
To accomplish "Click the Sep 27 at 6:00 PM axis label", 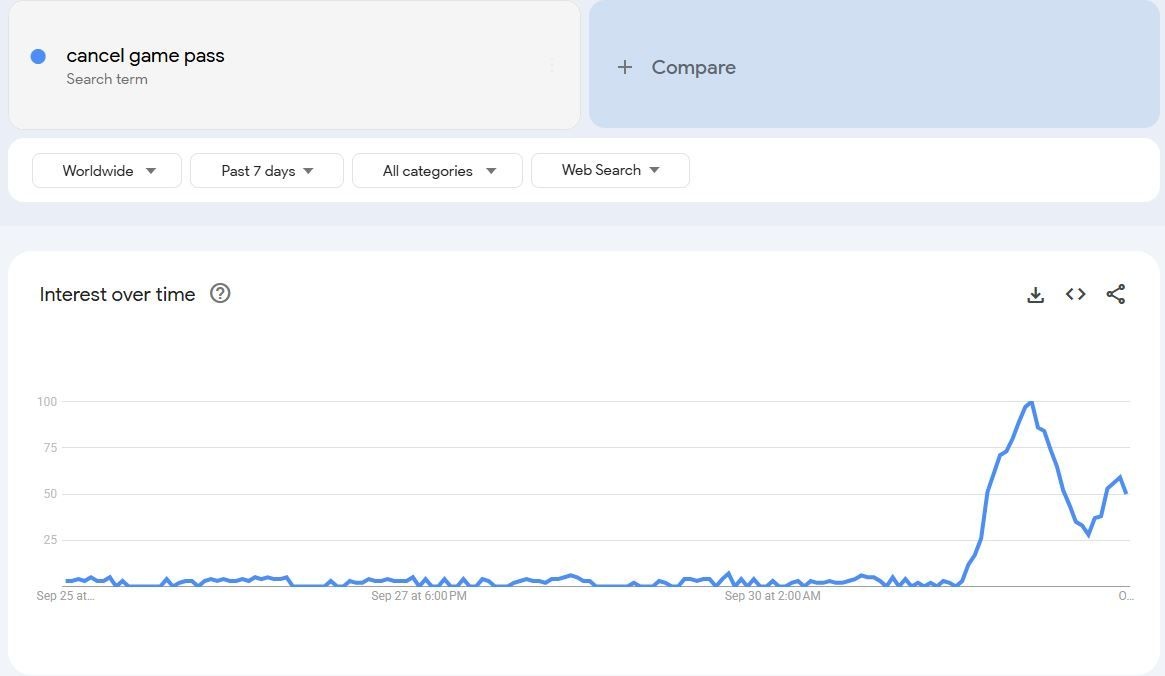I will click(x=419, y=596).
